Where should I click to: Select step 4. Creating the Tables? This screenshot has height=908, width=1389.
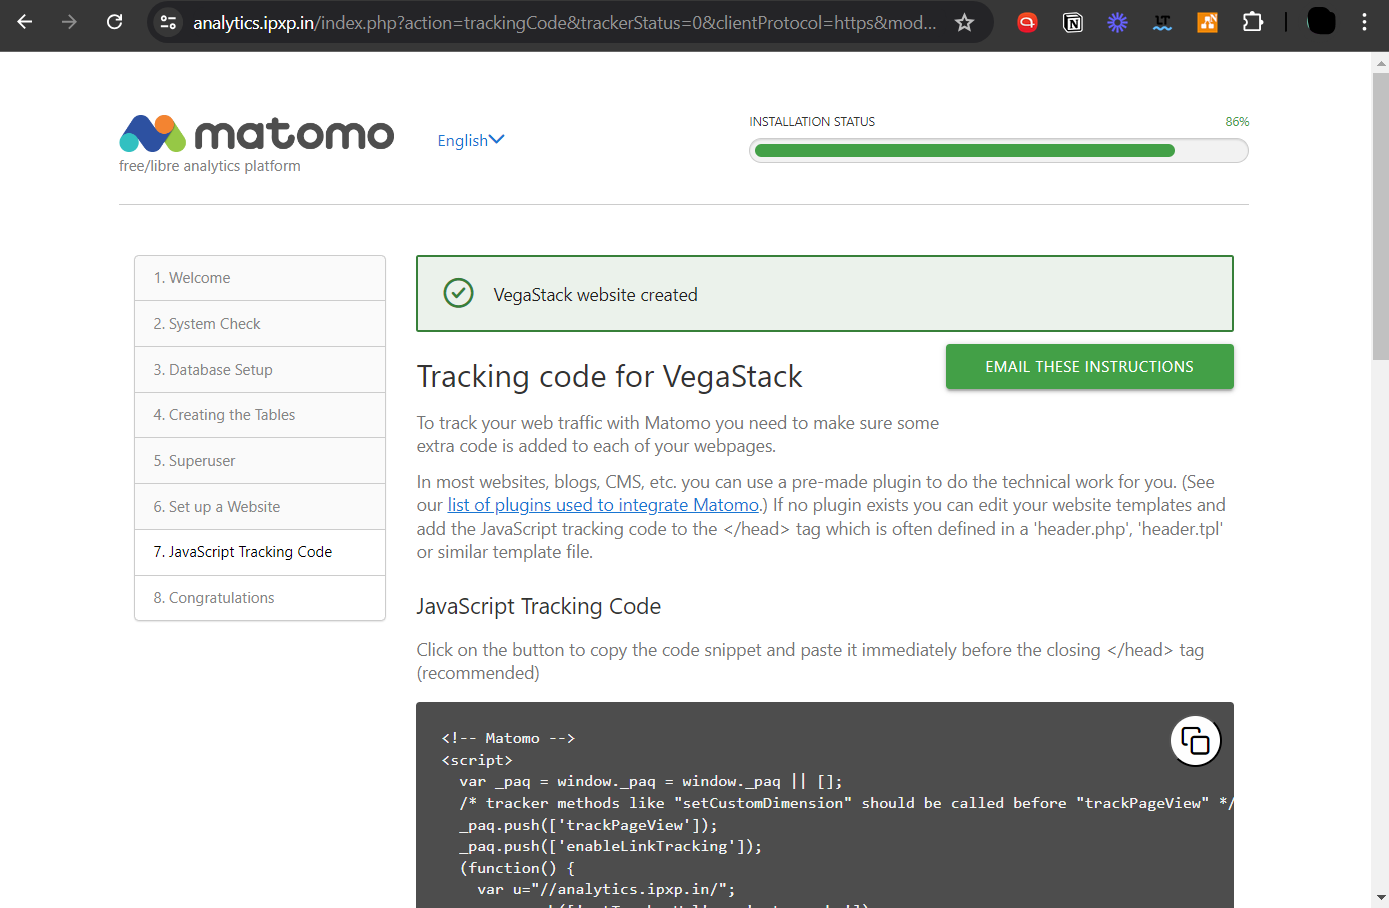tap(260, 415)
